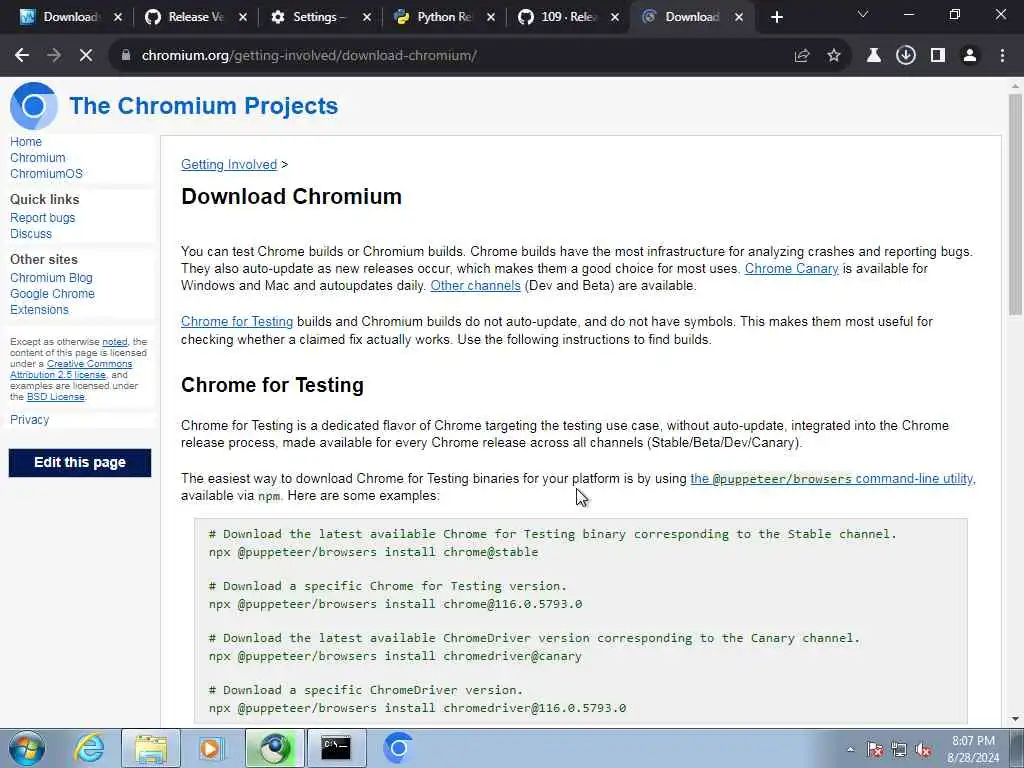Viewport: 1024px width, 768px height.
Task: Open File Explorer from taskbar
Action: click(151, 748)
